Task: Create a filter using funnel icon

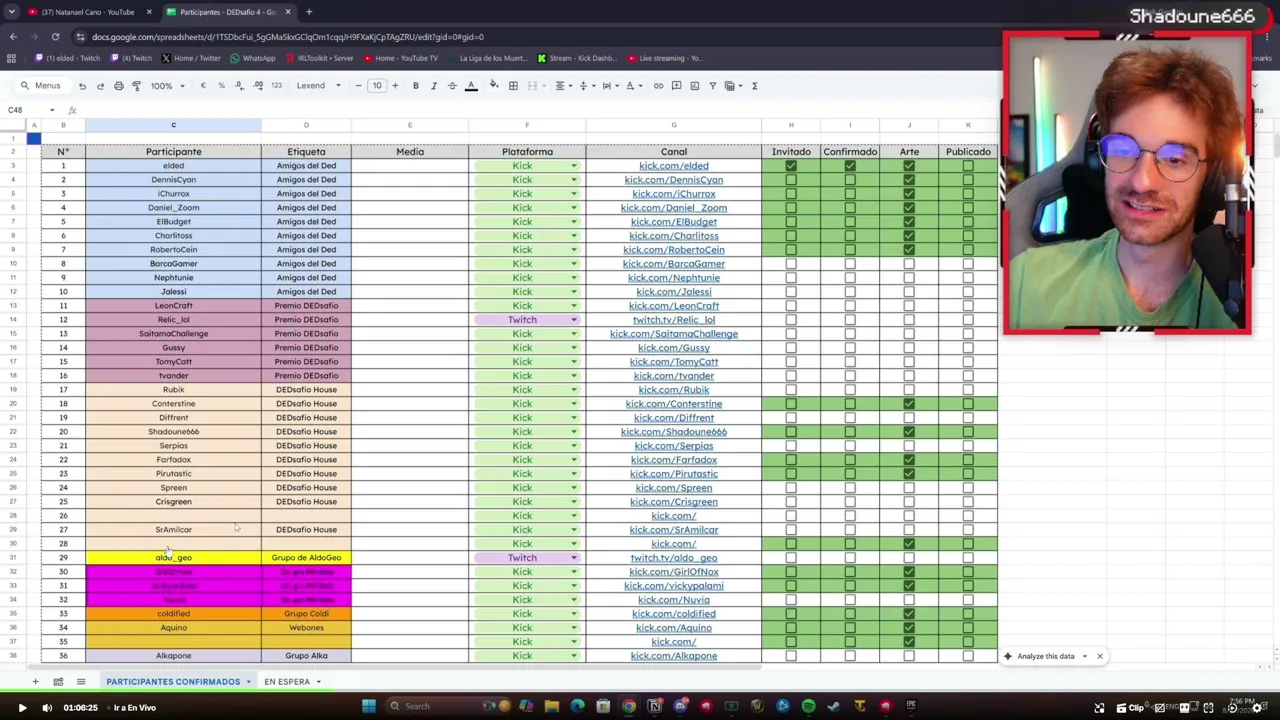Action: [x=712, y=86]
